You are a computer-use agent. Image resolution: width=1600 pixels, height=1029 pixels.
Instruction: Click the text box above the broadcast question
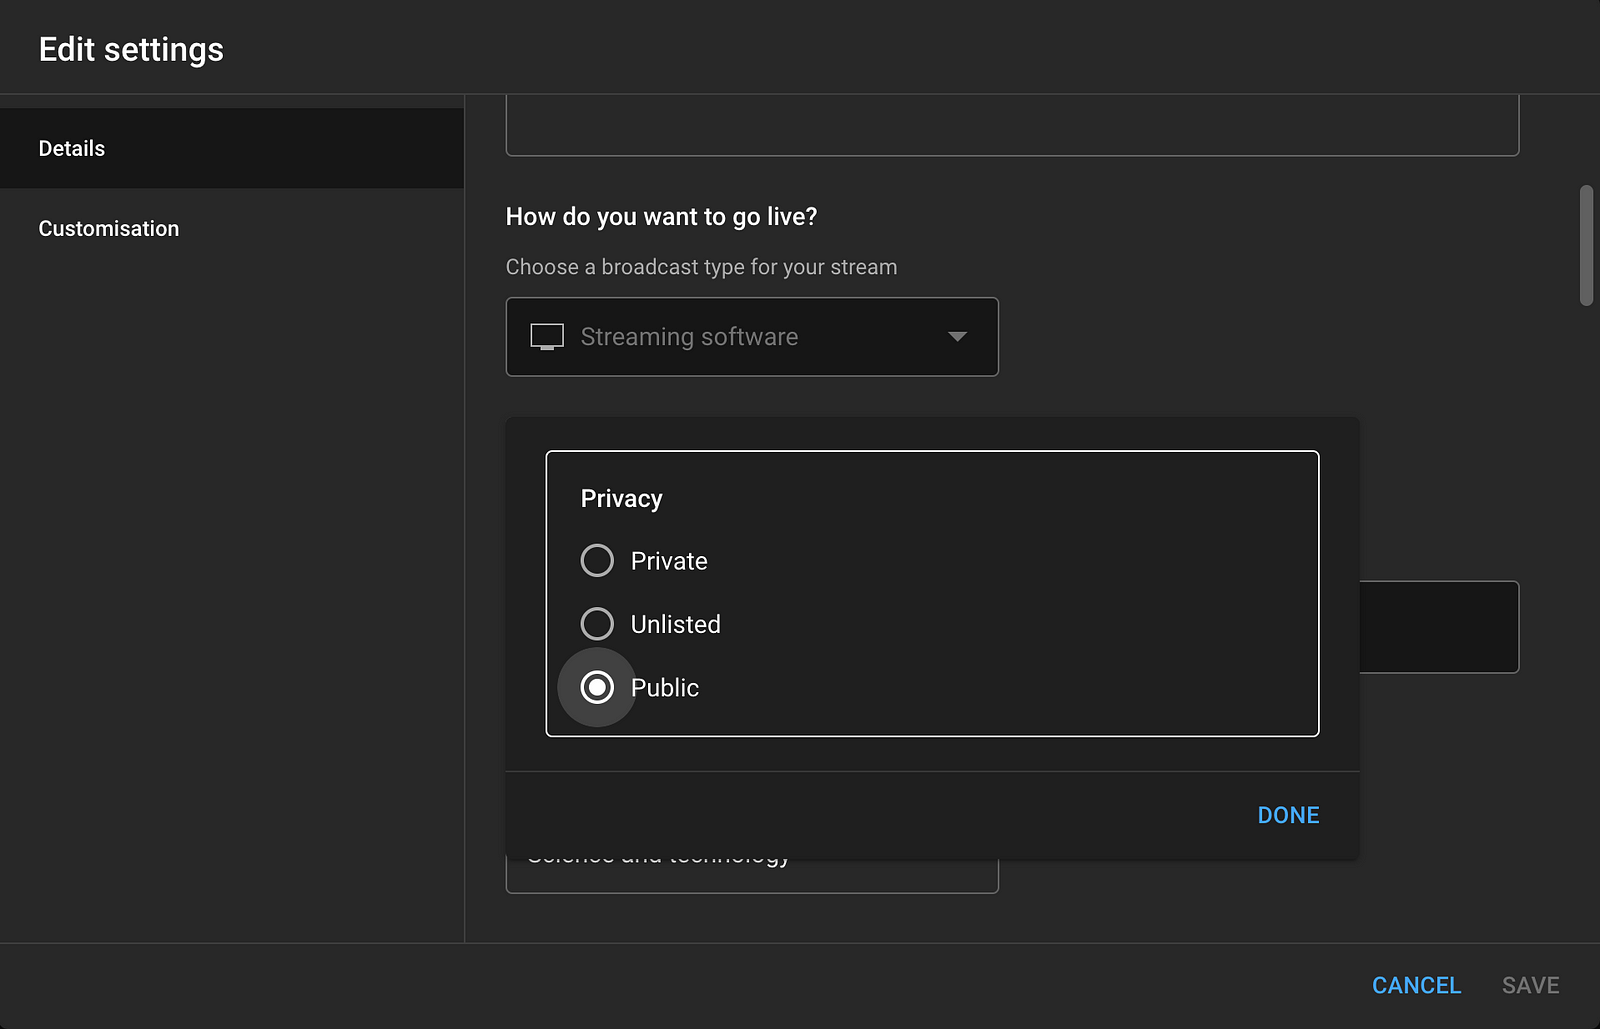point(1012,126)
